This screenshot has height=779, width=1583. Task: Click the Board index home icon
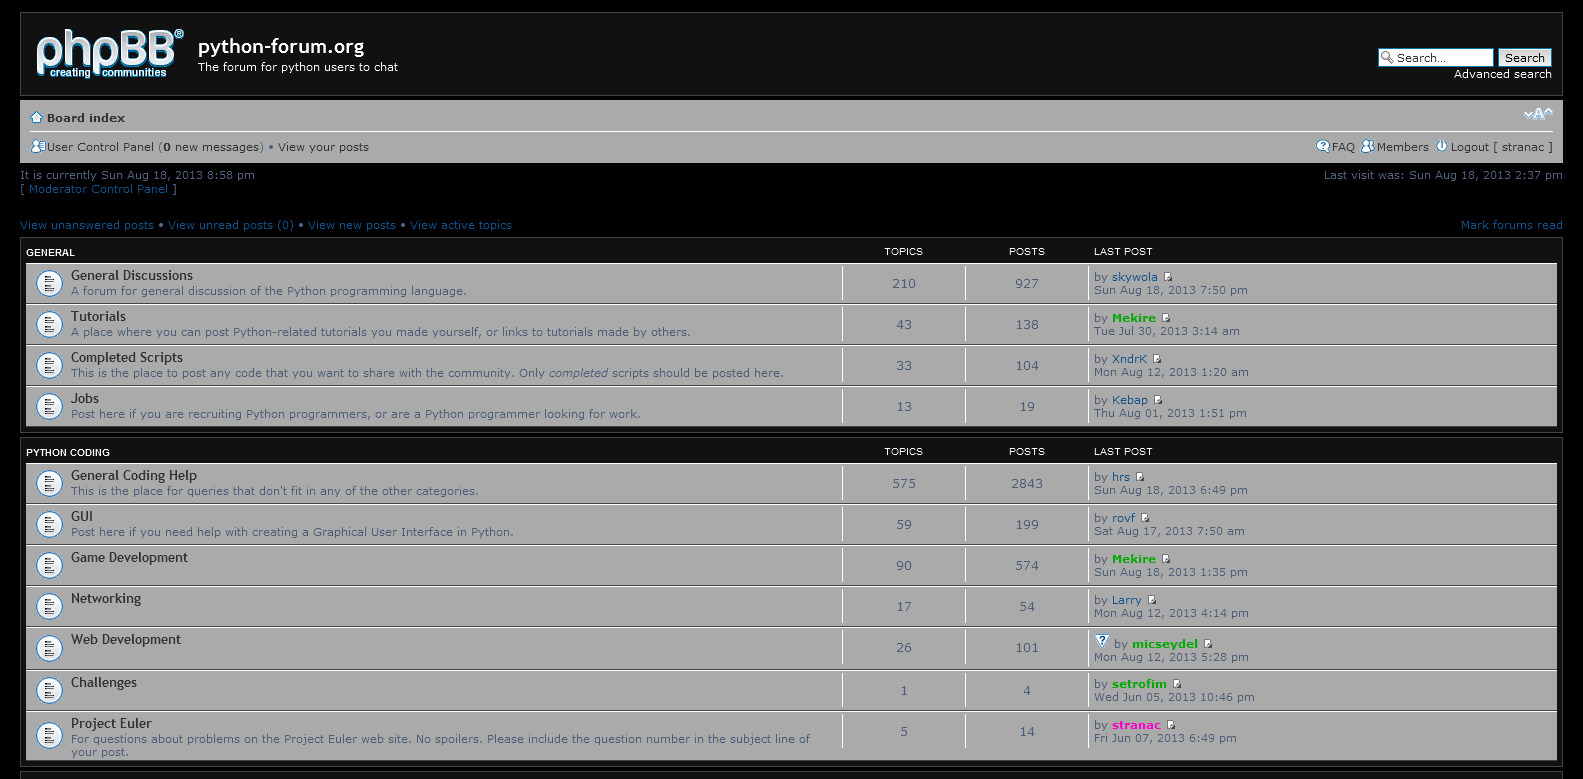coord(37,117)
